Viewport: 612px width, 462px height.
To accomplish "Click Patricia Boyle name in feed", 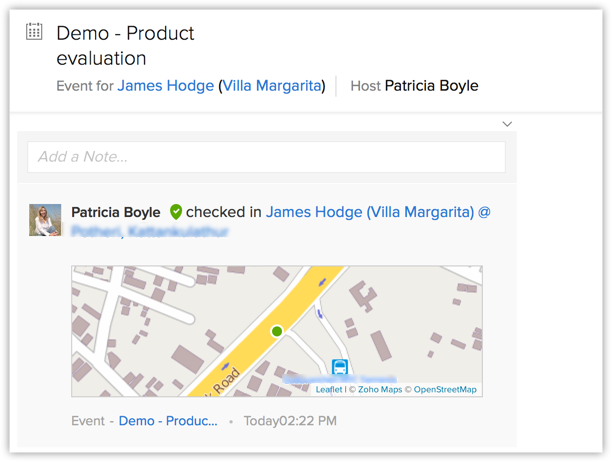I will [x=116, y=212].
